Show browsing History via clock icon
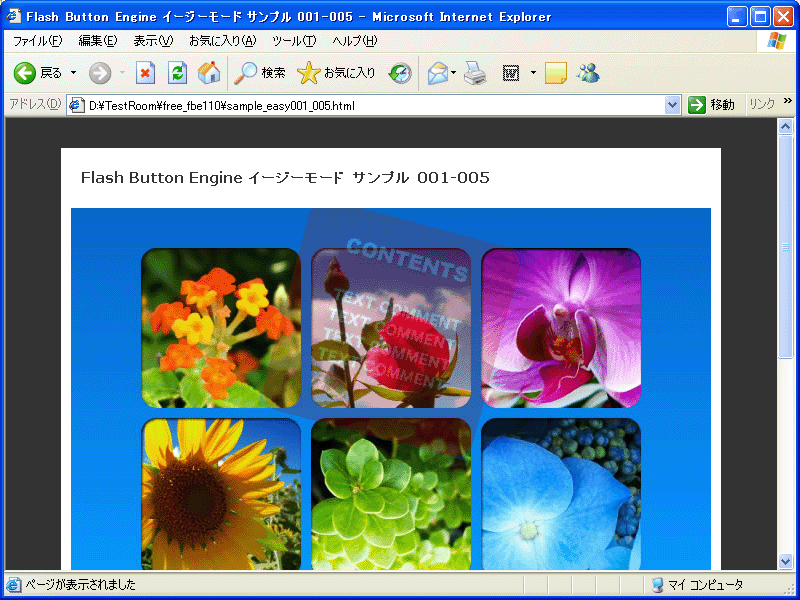Screen dimensions: 800x600 (400, 73)
